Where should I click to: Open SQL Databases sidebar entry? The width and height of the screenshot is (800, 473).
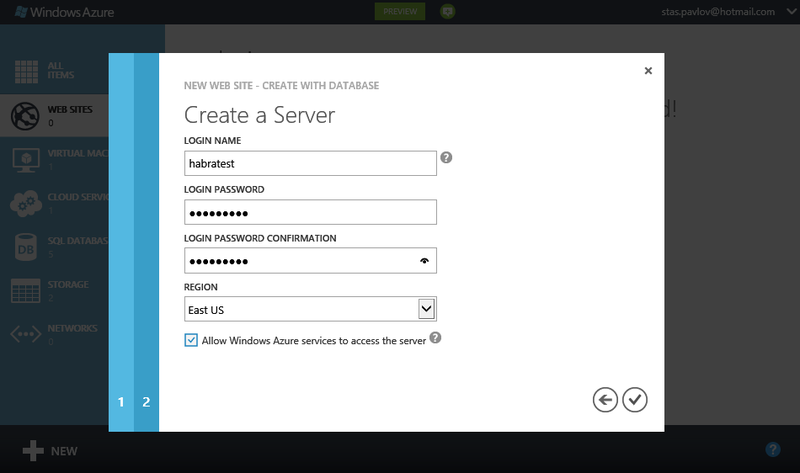55,247
